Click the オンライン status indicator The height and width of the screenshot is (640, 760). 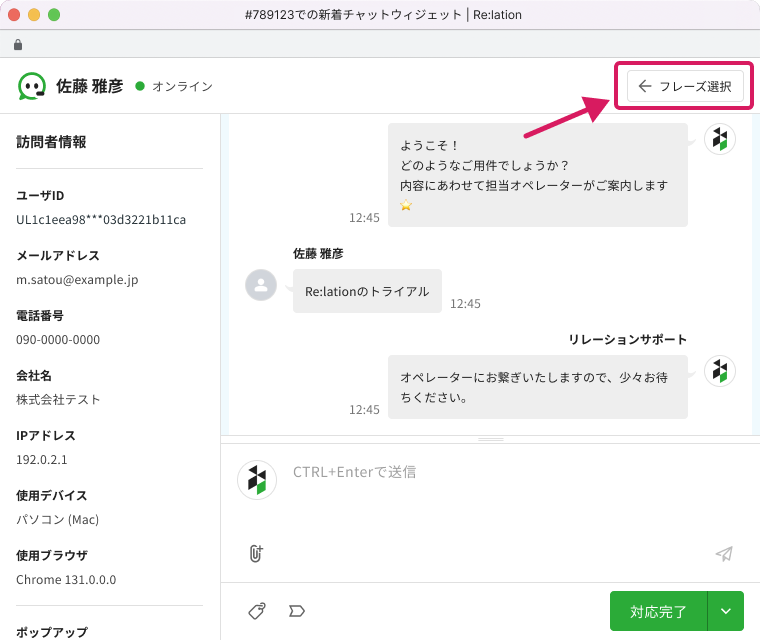[174, 86]
